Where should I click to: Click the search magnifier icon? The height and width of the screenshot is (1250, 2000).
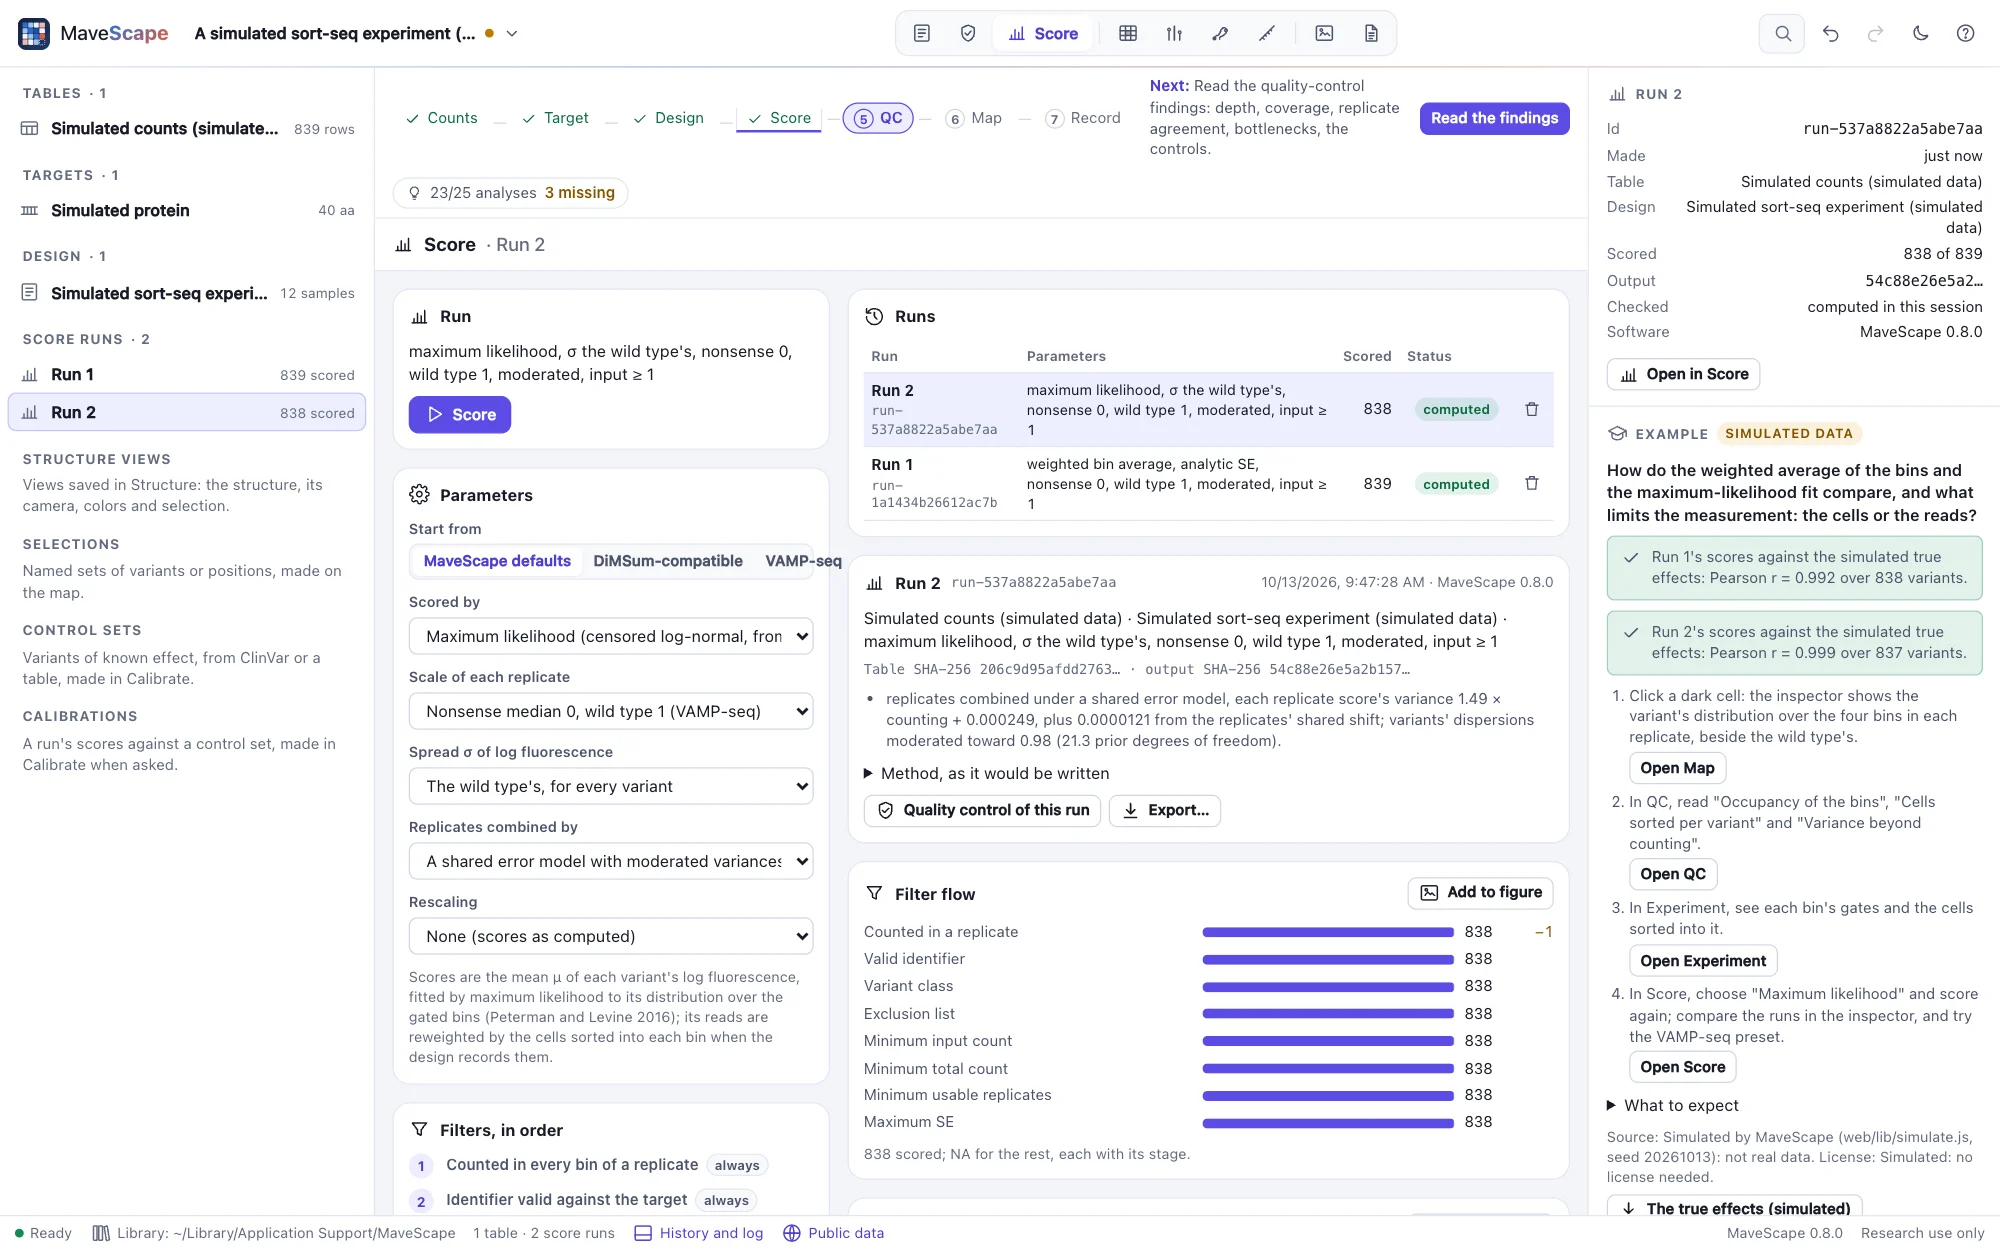1782,33
